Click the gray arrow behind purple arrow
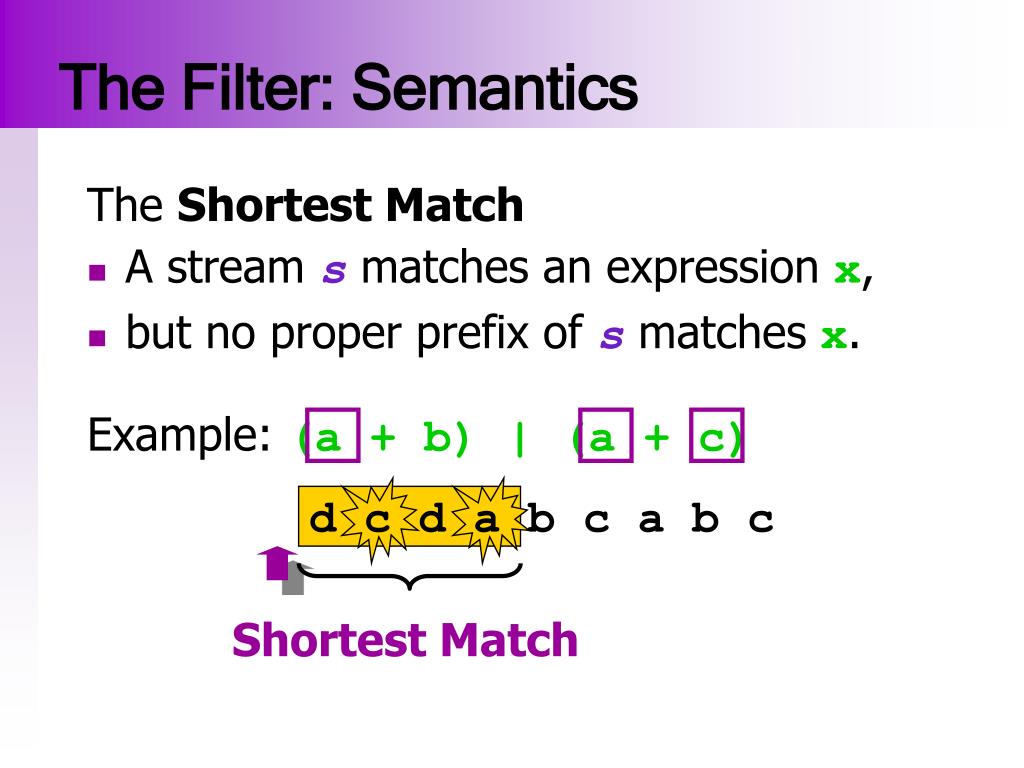This screenshot has width=1024, height=768. point(295,579)
